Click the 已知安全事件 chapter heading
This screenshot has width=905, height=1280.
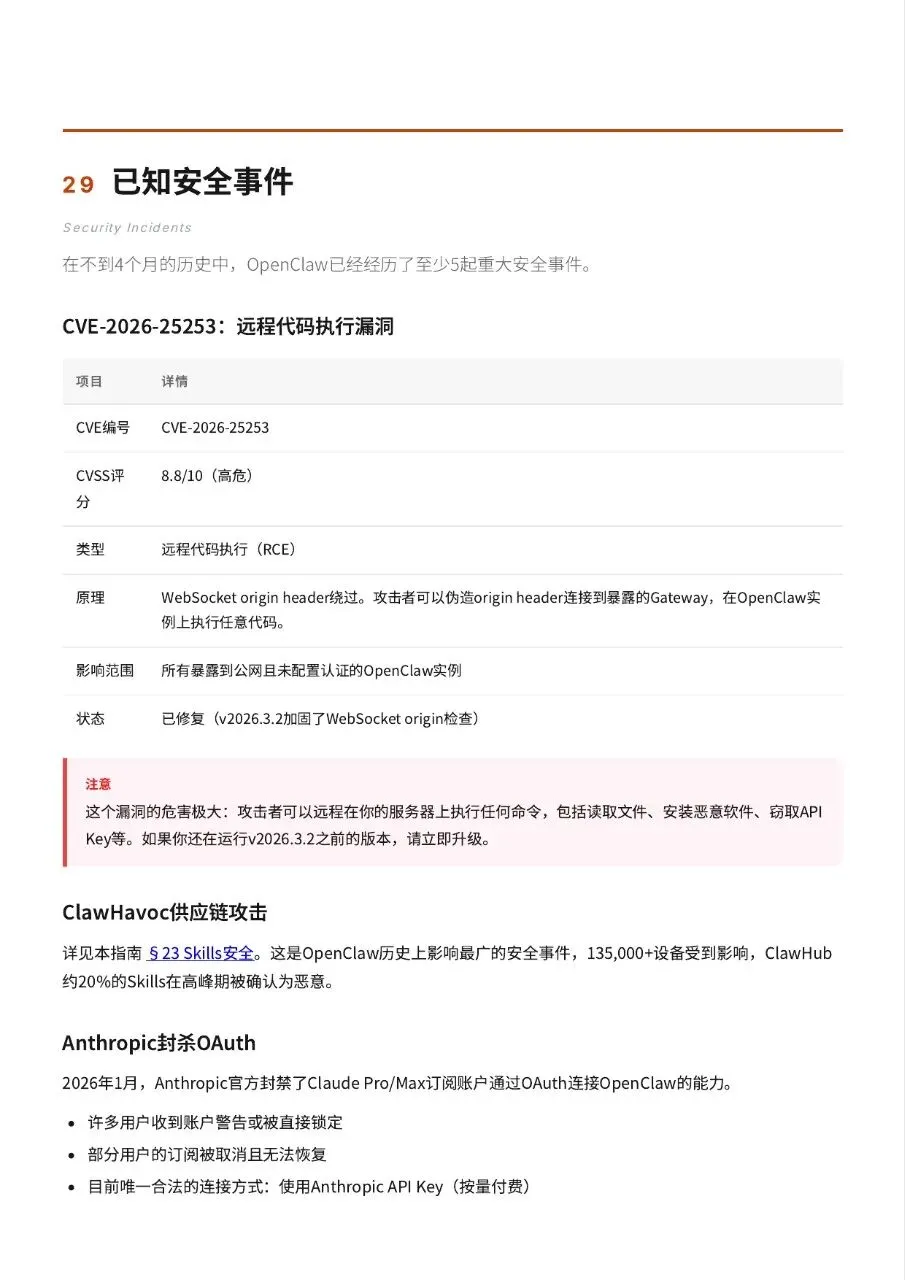(202, 183)
